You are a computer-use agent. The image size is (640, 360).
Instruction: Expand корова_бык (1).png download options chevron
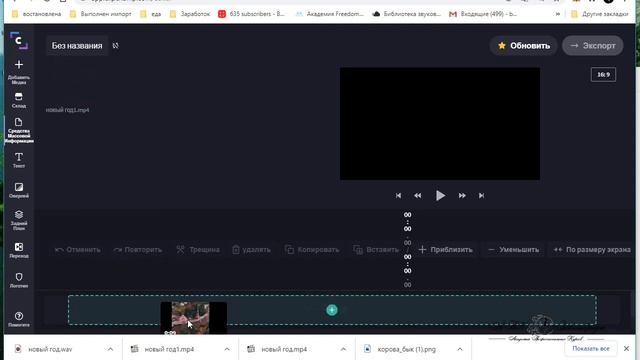click(x=460, y=349)
